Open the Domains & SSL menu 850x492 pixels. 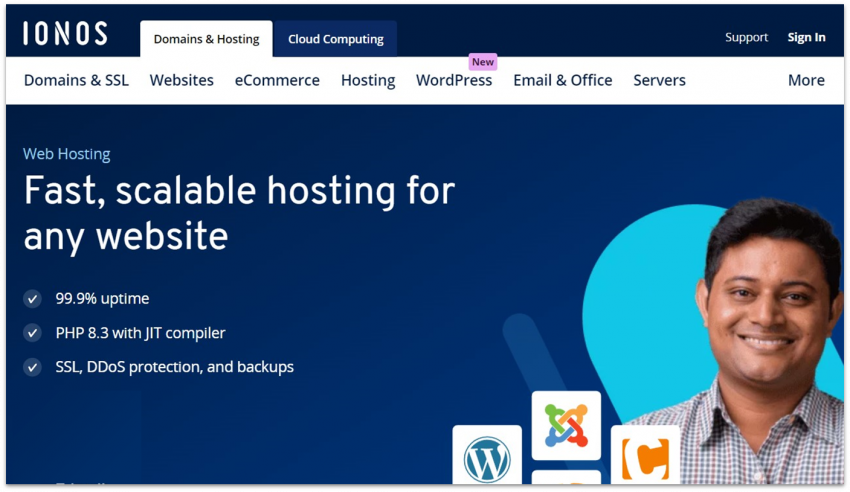pyautogui.click(x=76, y=80)
